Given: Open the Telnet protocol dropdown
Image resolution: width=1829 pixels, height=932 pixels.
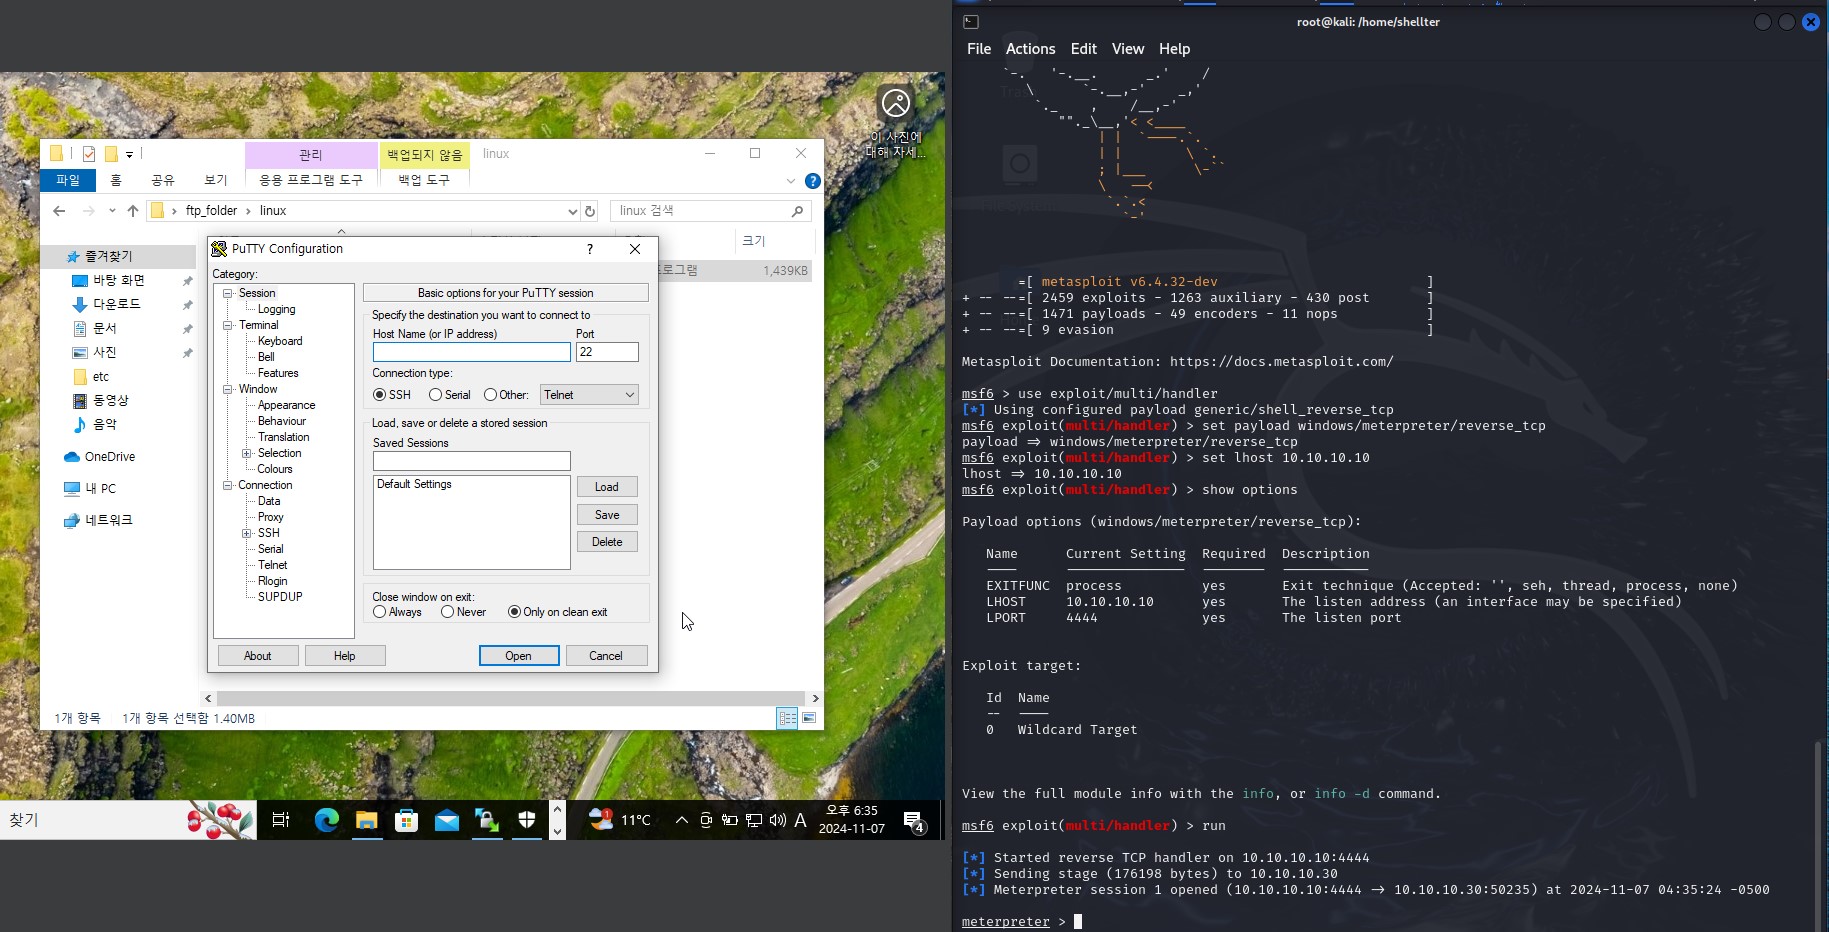Looking at the screenshot, I should pos(589,395).
